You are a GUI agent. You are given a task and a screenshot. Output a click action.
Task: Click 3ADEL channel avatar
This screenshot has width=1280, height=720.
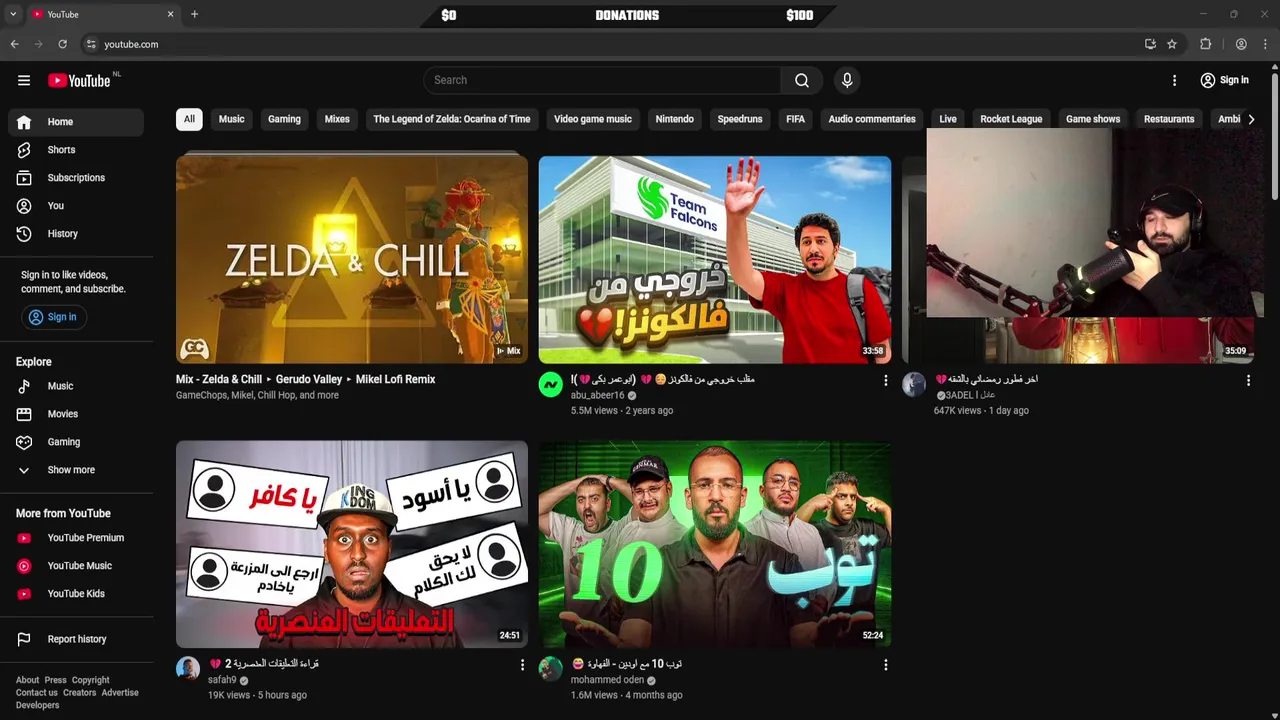point(914,385)
